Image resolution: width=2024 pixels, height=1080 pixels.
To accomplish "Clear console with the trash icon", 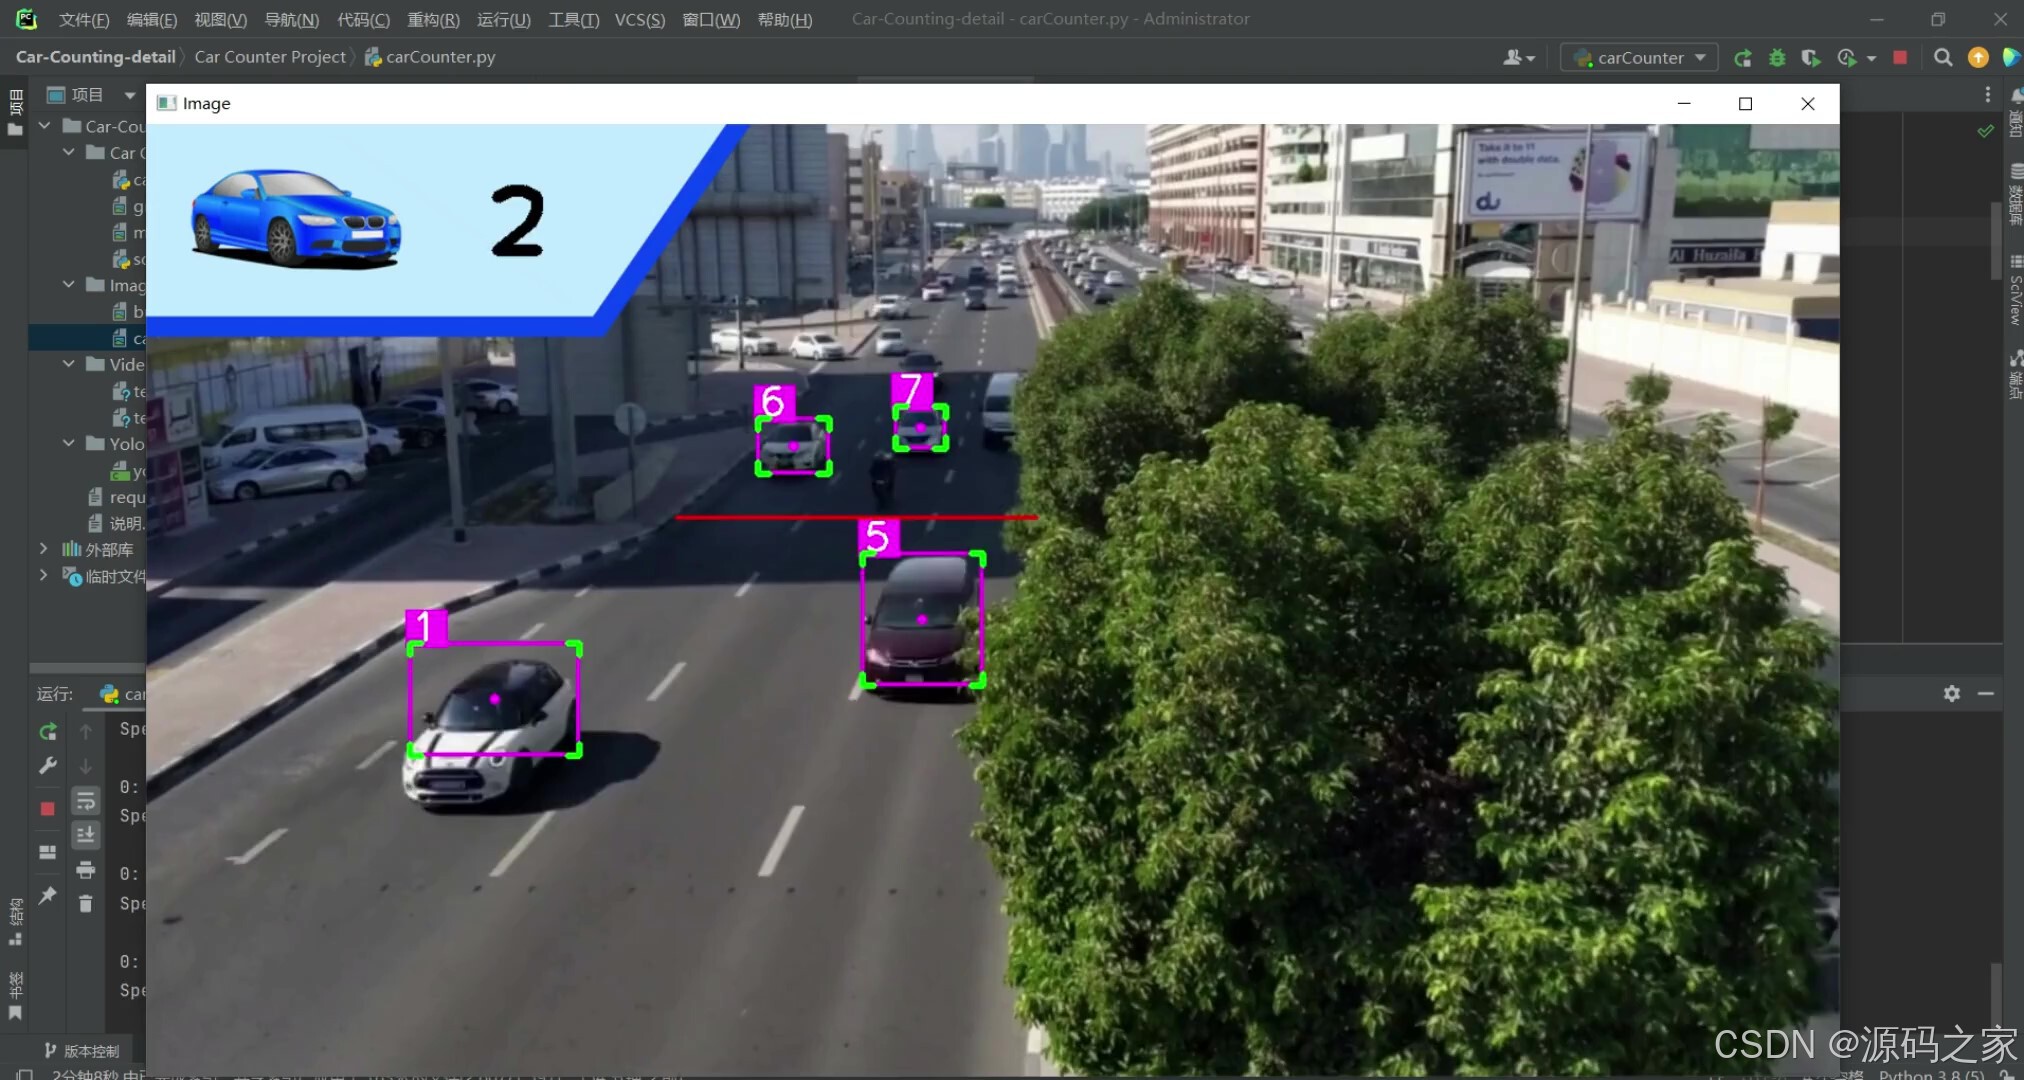I will pyautogui.click(x=86, y=904).
